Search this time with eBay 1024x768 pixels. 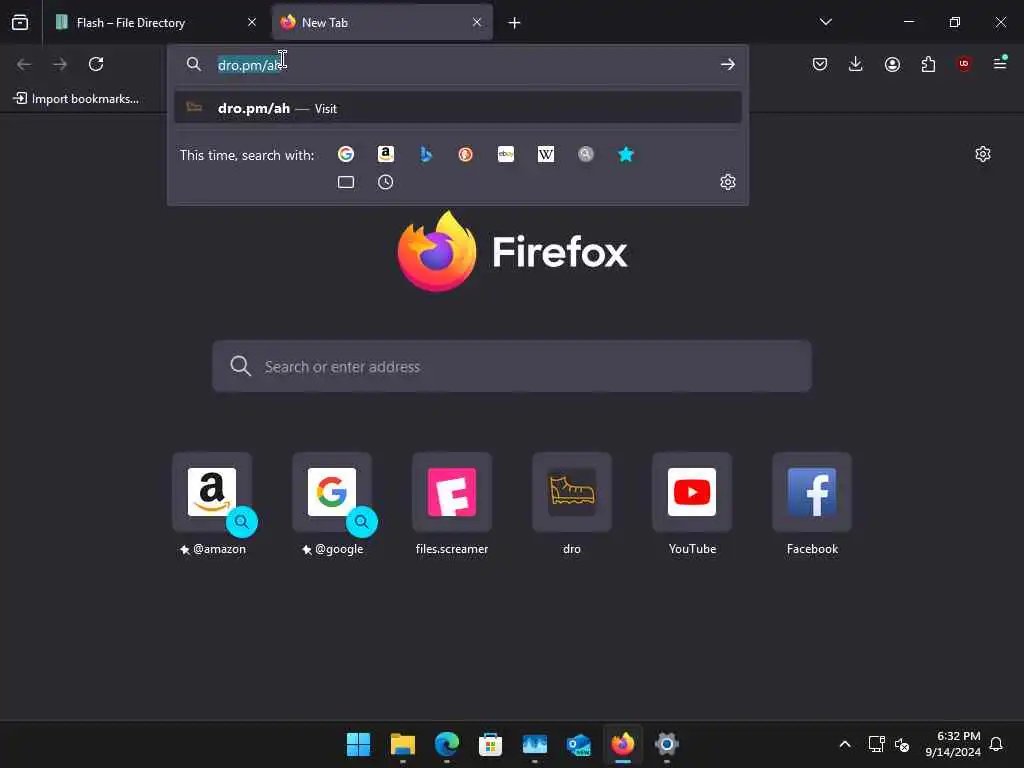coord(506,154)
